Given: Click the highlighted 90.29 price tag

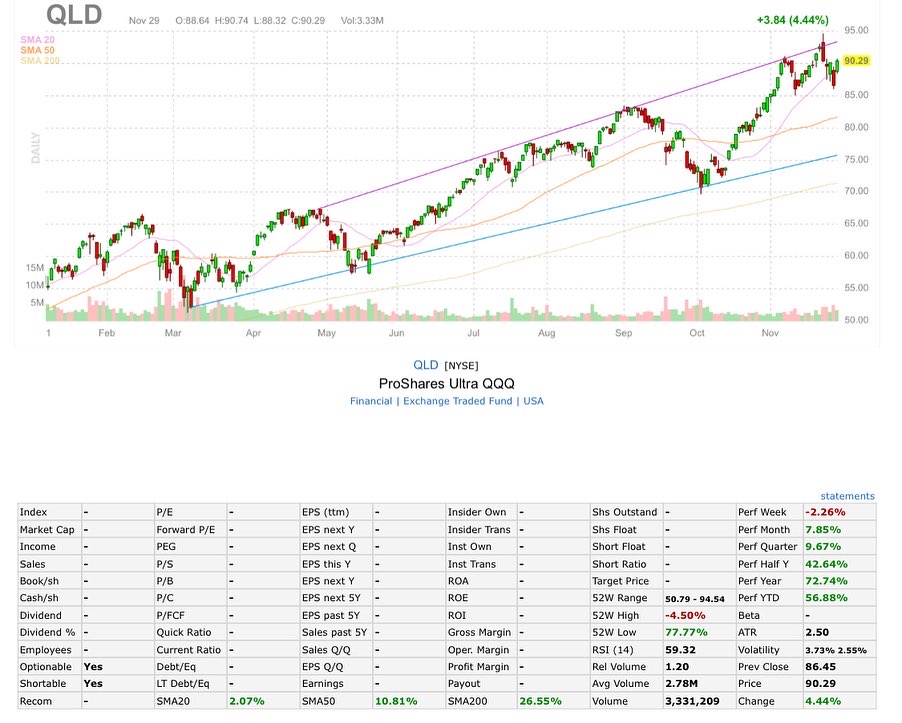Looking at the screenshot, I should pyautogui.click(x=856, y=61).
